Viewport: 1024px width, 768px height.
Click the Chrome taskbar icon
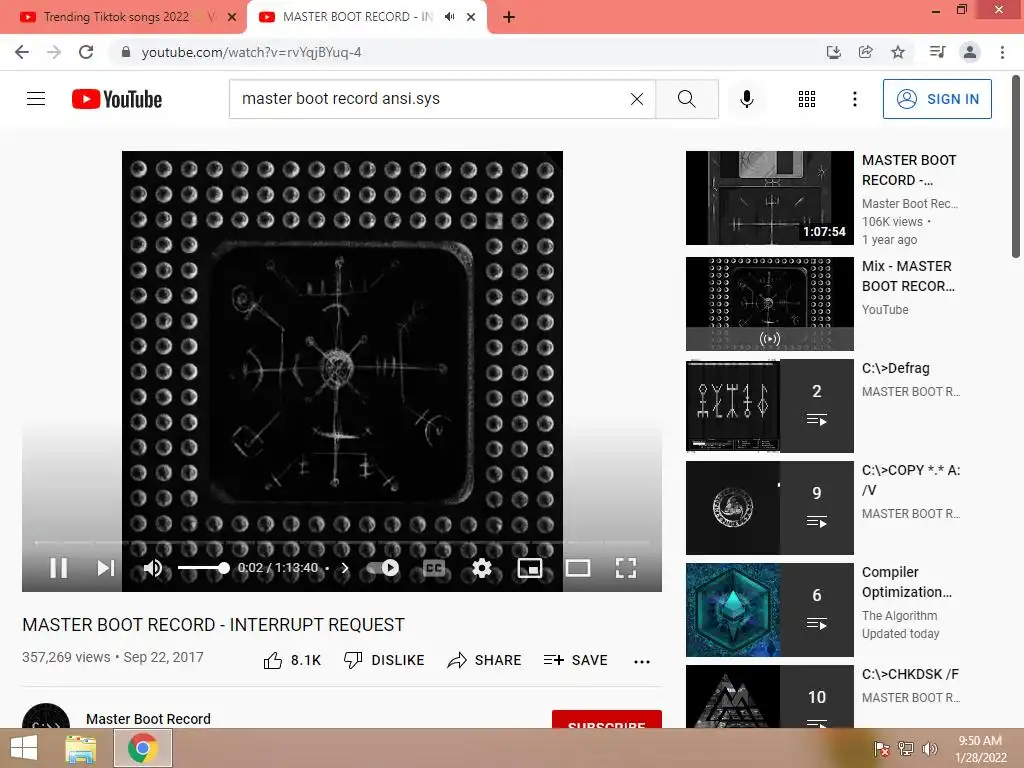point(143,748)
